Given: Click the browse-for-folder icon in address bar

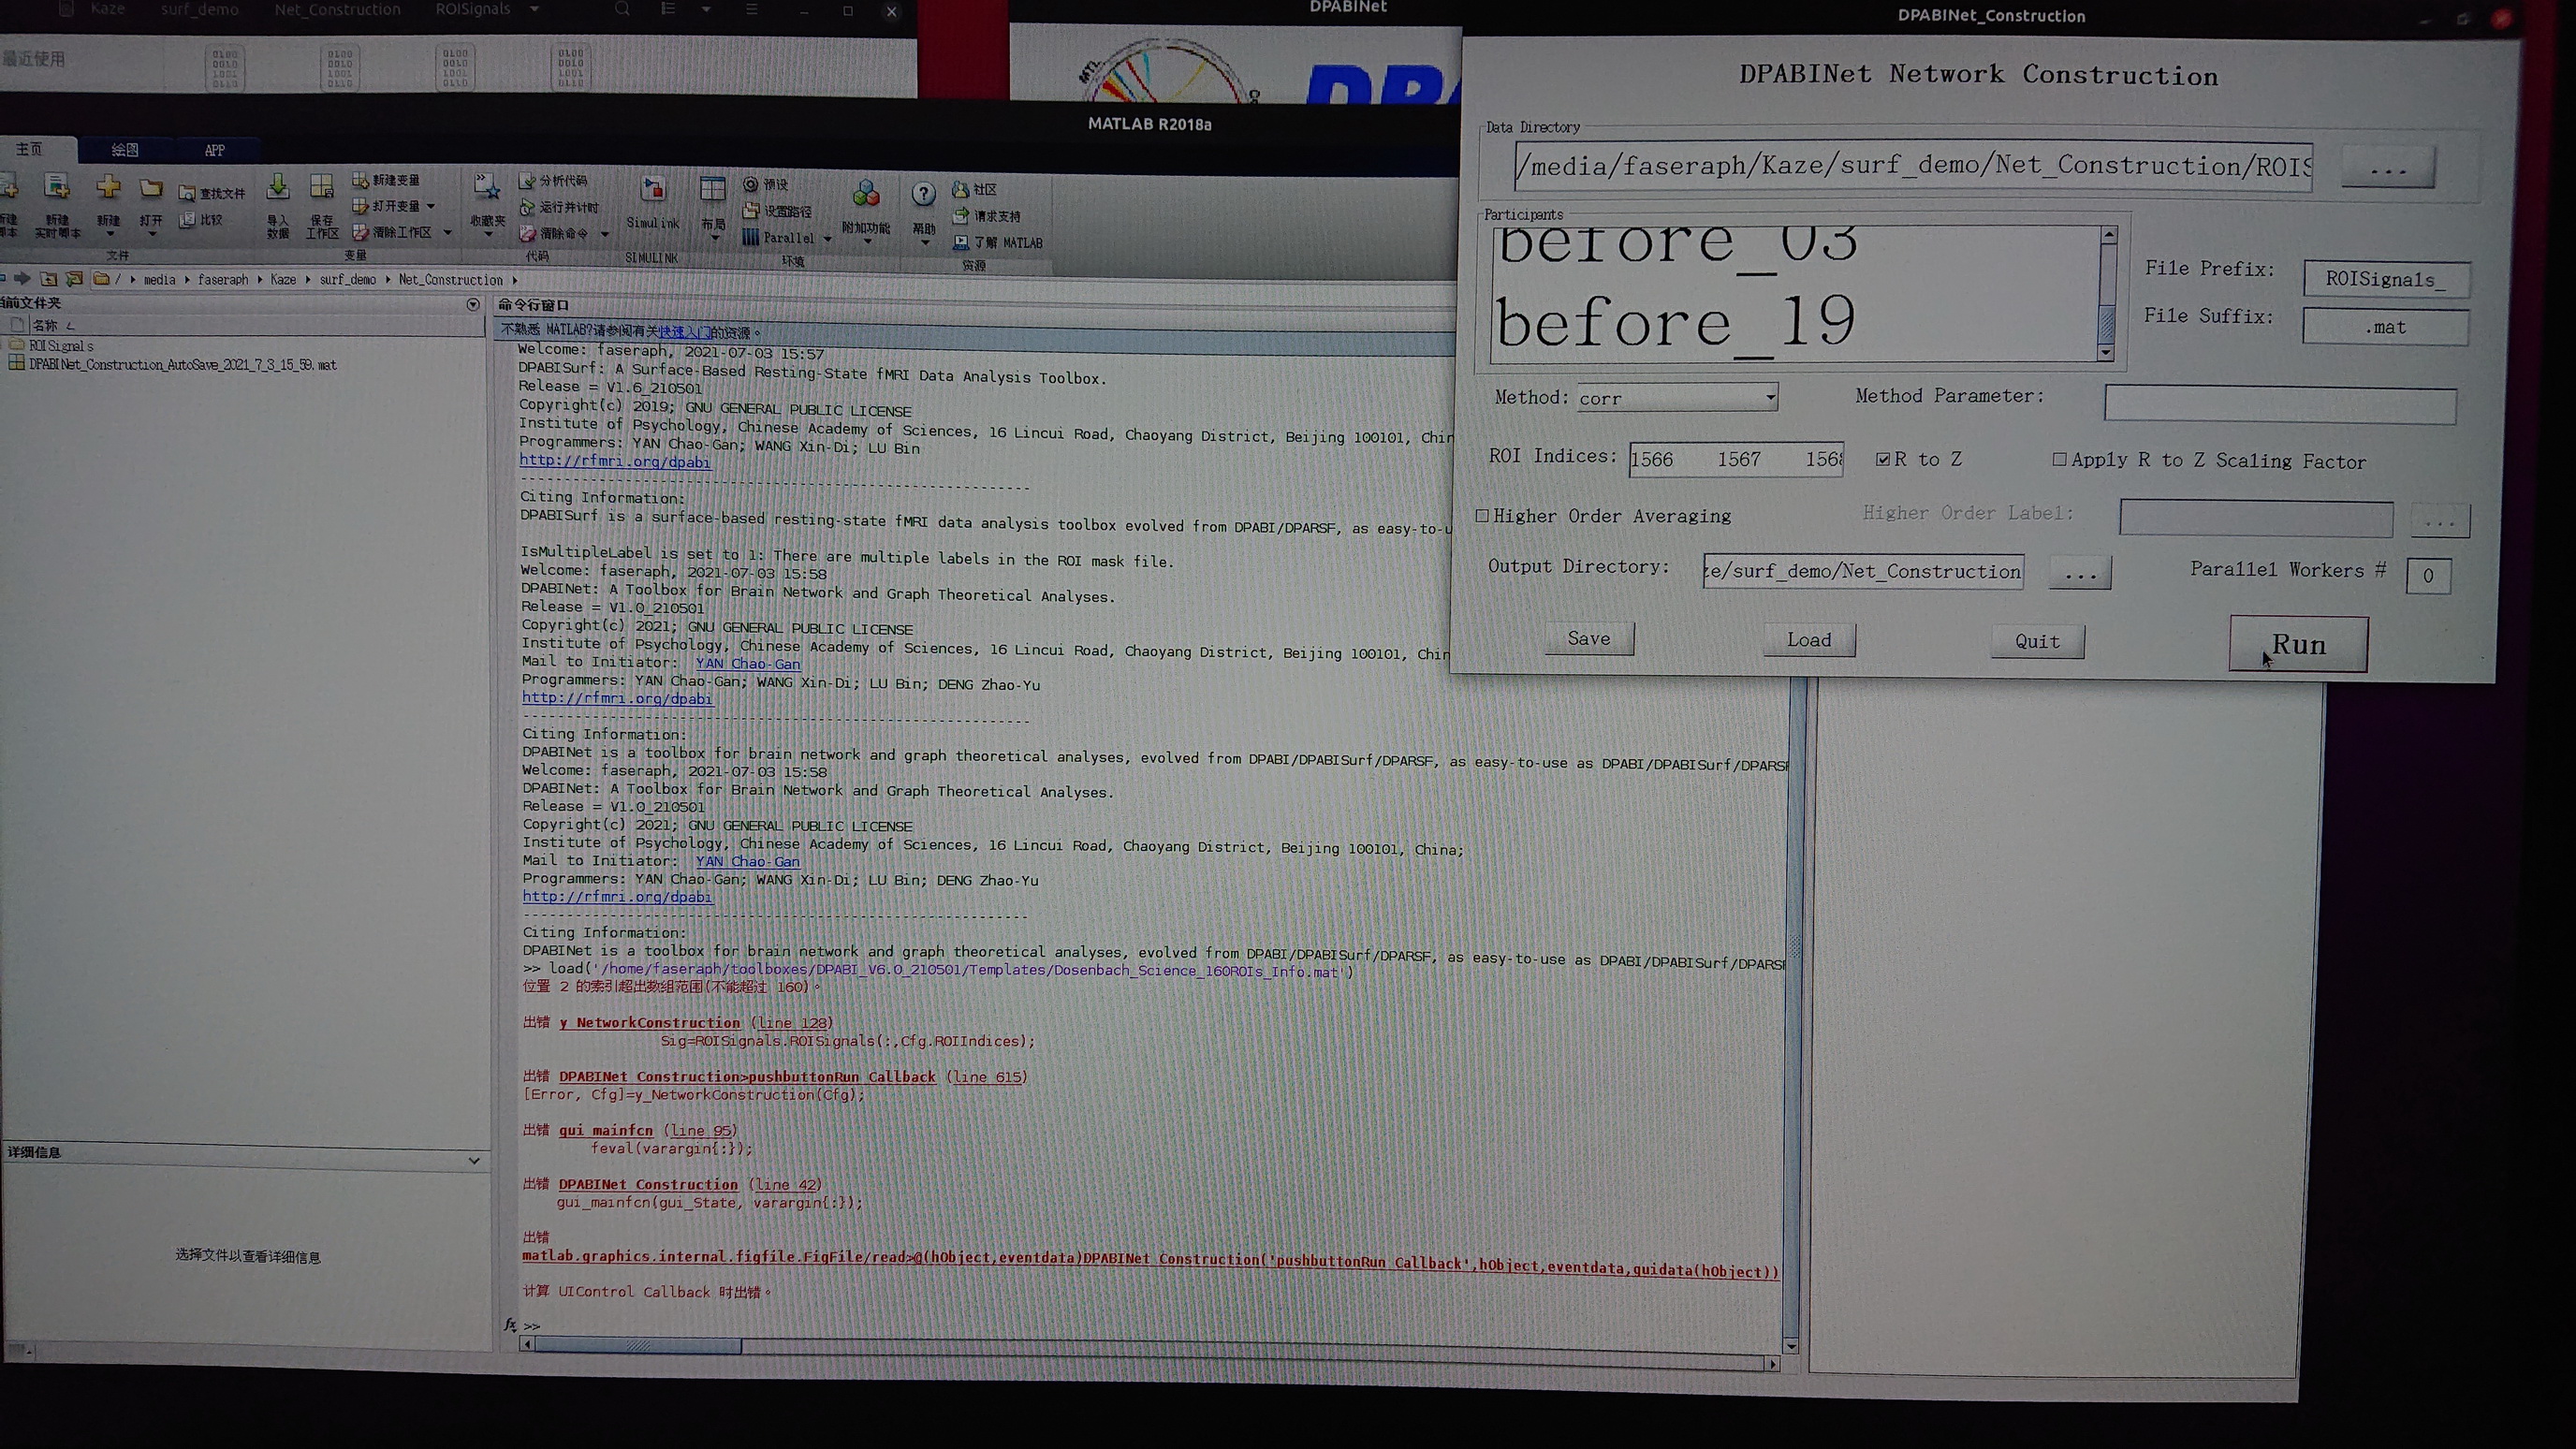Looking at the screenshot, I should click(x=73, y=279).
